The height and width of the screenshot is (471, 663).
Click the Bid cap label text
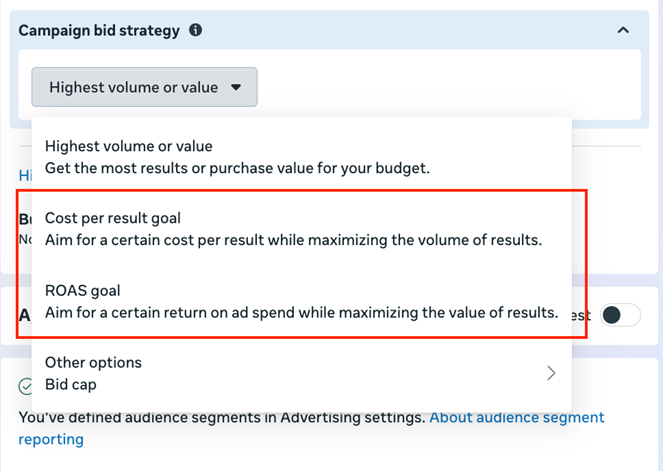click(70, 384)
